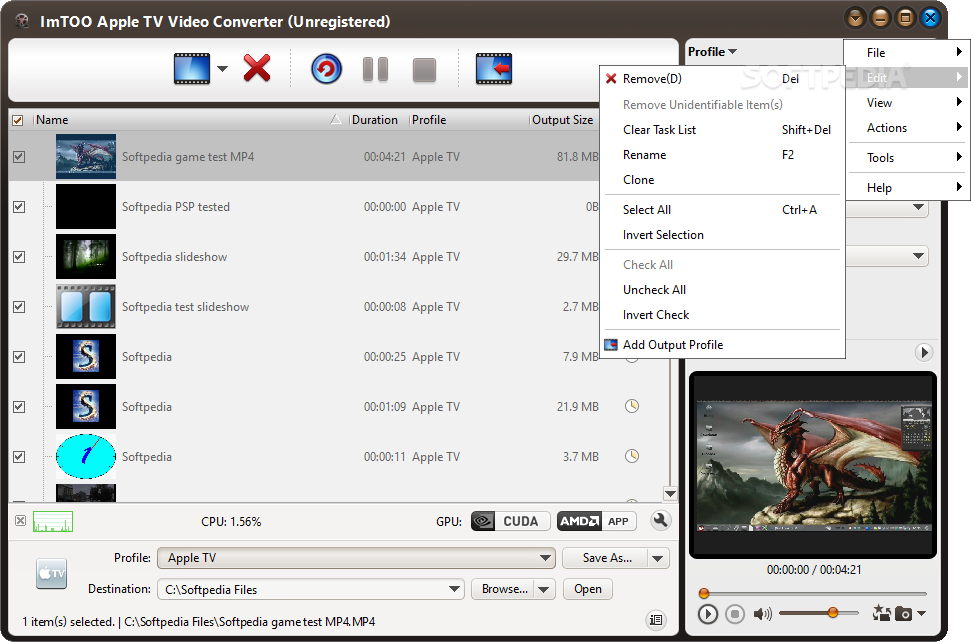
Task: Choose Select All menu entry
Action: point(722,210)
